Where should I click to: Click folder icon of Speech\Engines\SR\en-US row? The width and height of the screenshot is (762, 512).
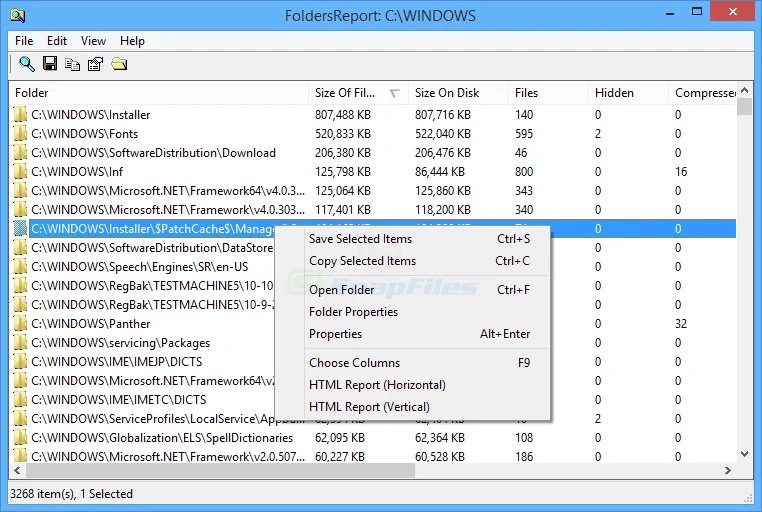(20, 267)
